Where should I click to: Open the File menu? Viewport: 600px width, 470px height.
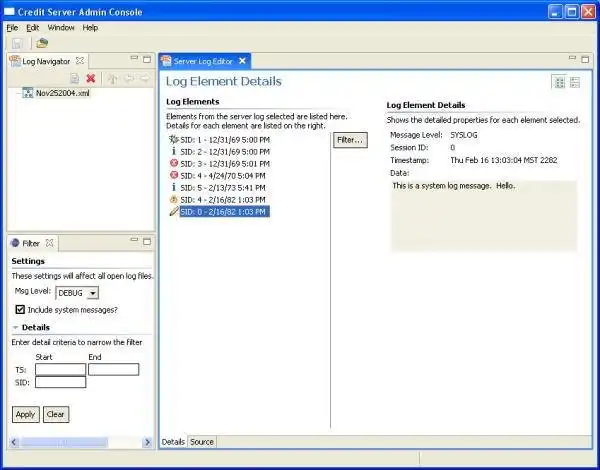pos(12,28)
